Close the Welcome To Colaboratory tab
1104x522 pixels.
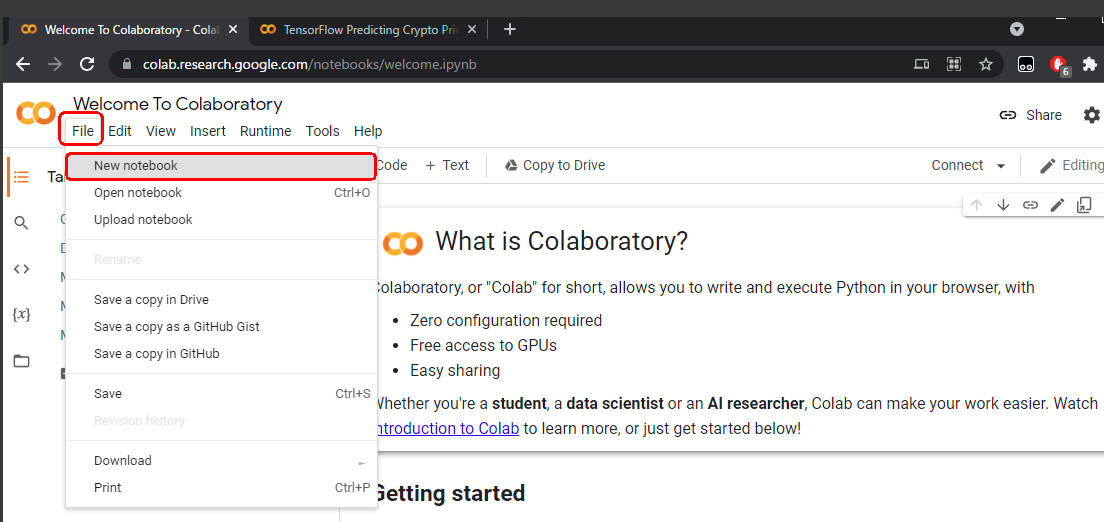(x=233, y=30)
